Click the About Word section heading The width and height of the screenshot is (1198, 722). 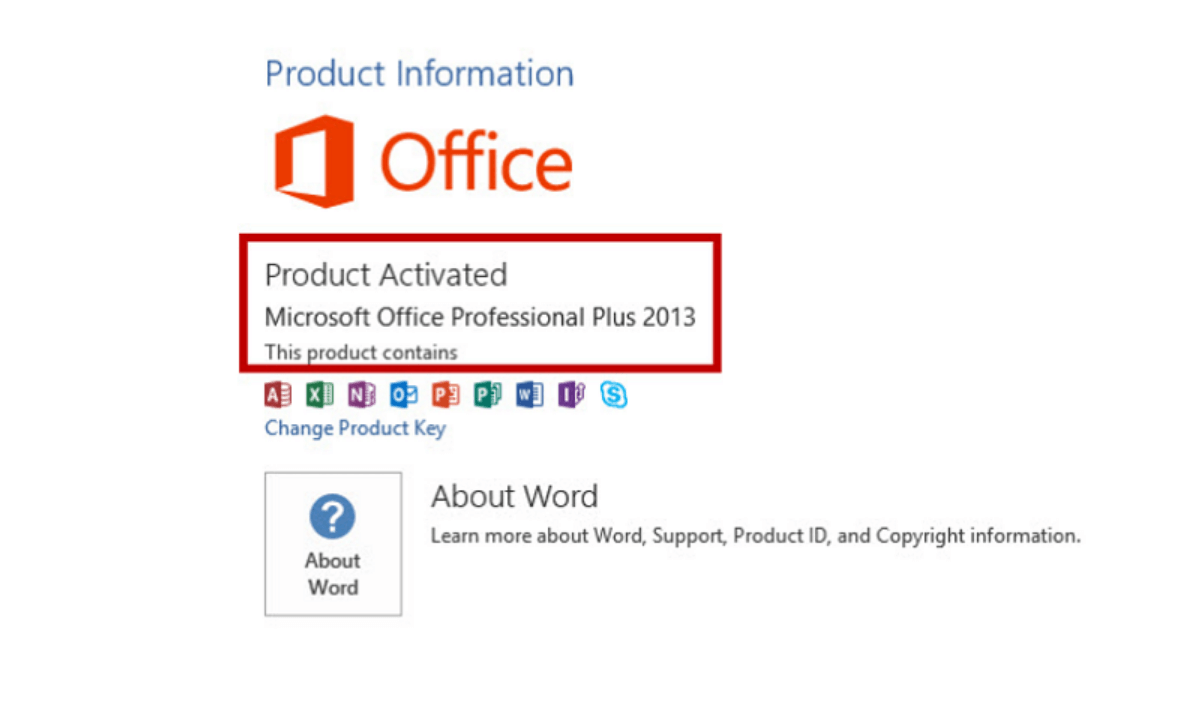514,497
